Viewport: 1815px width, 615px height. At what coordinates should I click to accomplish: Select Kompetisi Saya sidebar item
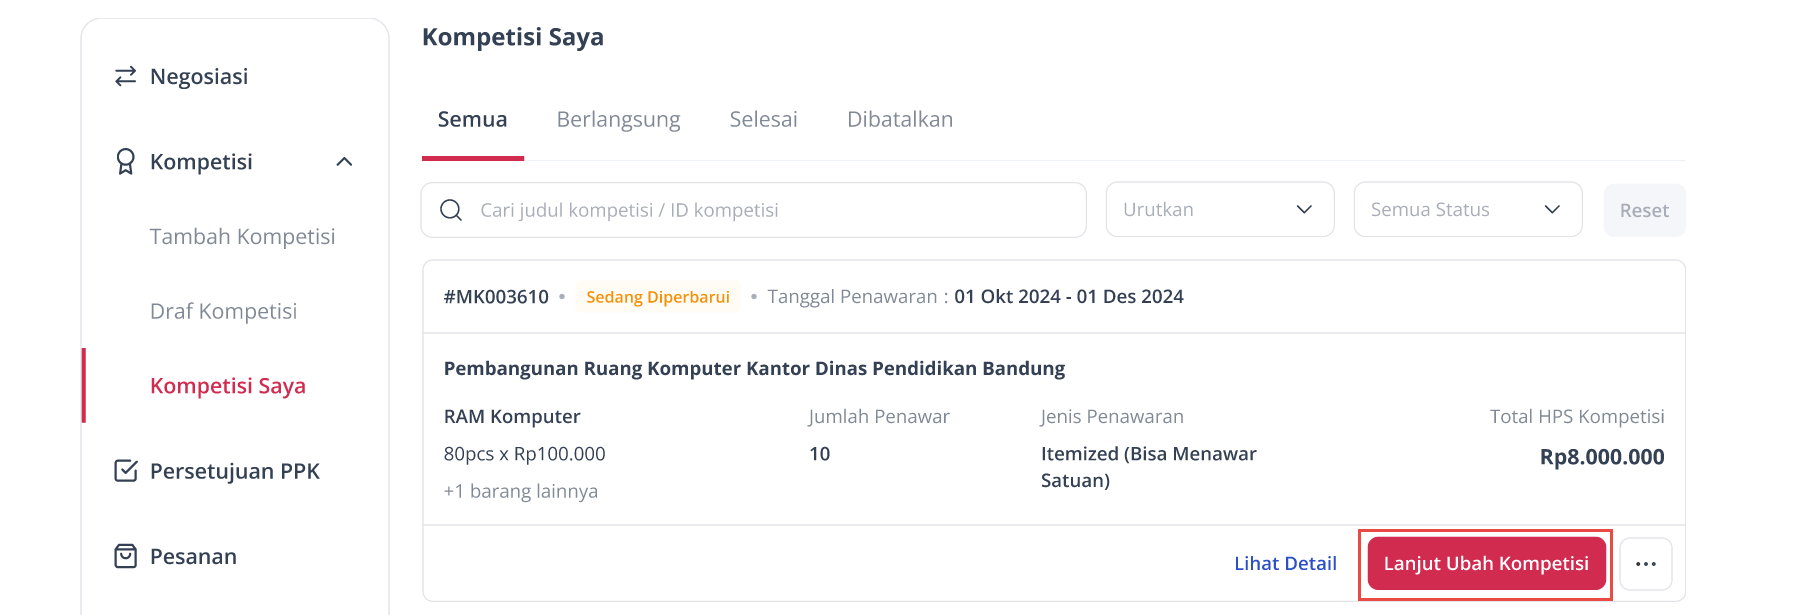click(x=228, y=386)
